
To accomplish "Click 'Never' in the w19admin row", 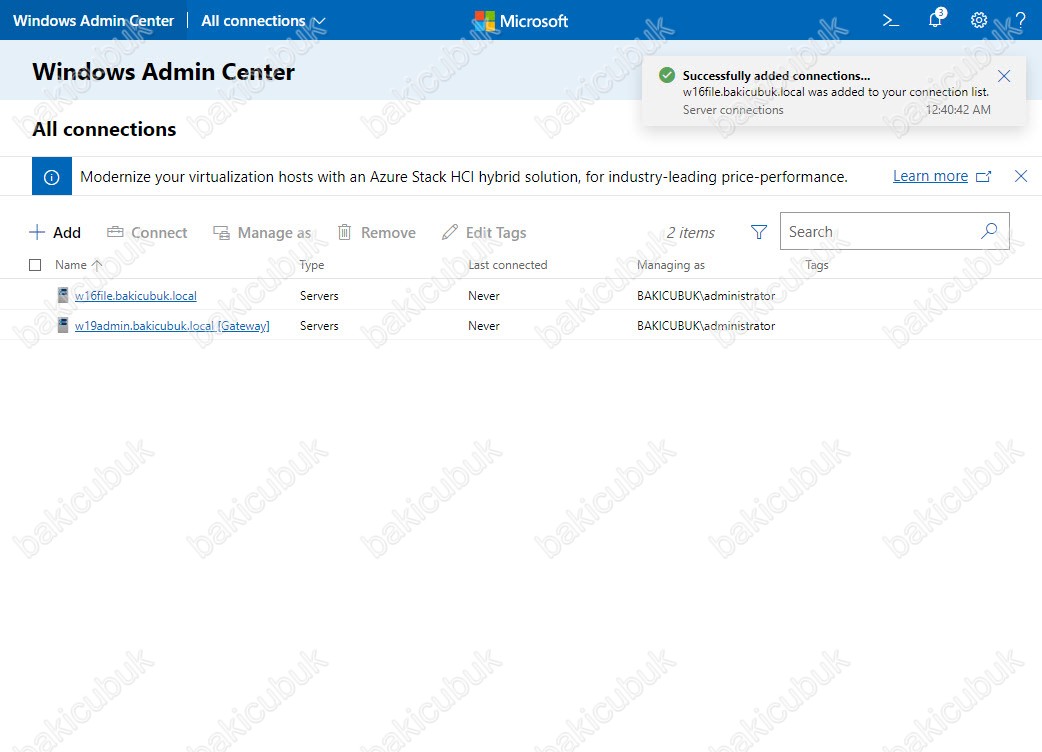I will [x=484, y=326].
